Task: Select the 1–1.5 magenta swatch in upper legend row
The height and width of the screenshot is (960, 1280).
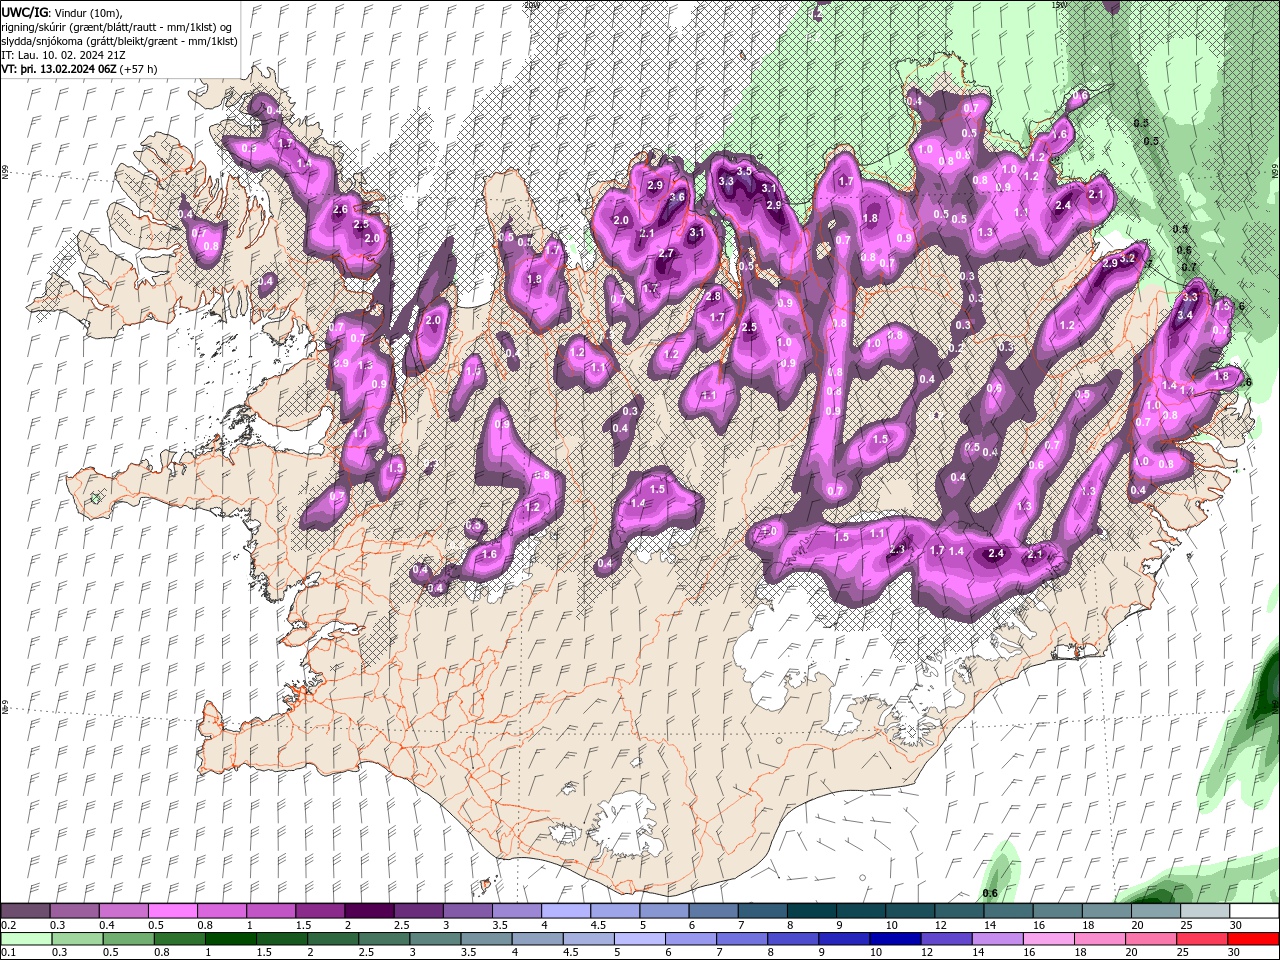Action: pyautogui.click(x=271, y=911)
